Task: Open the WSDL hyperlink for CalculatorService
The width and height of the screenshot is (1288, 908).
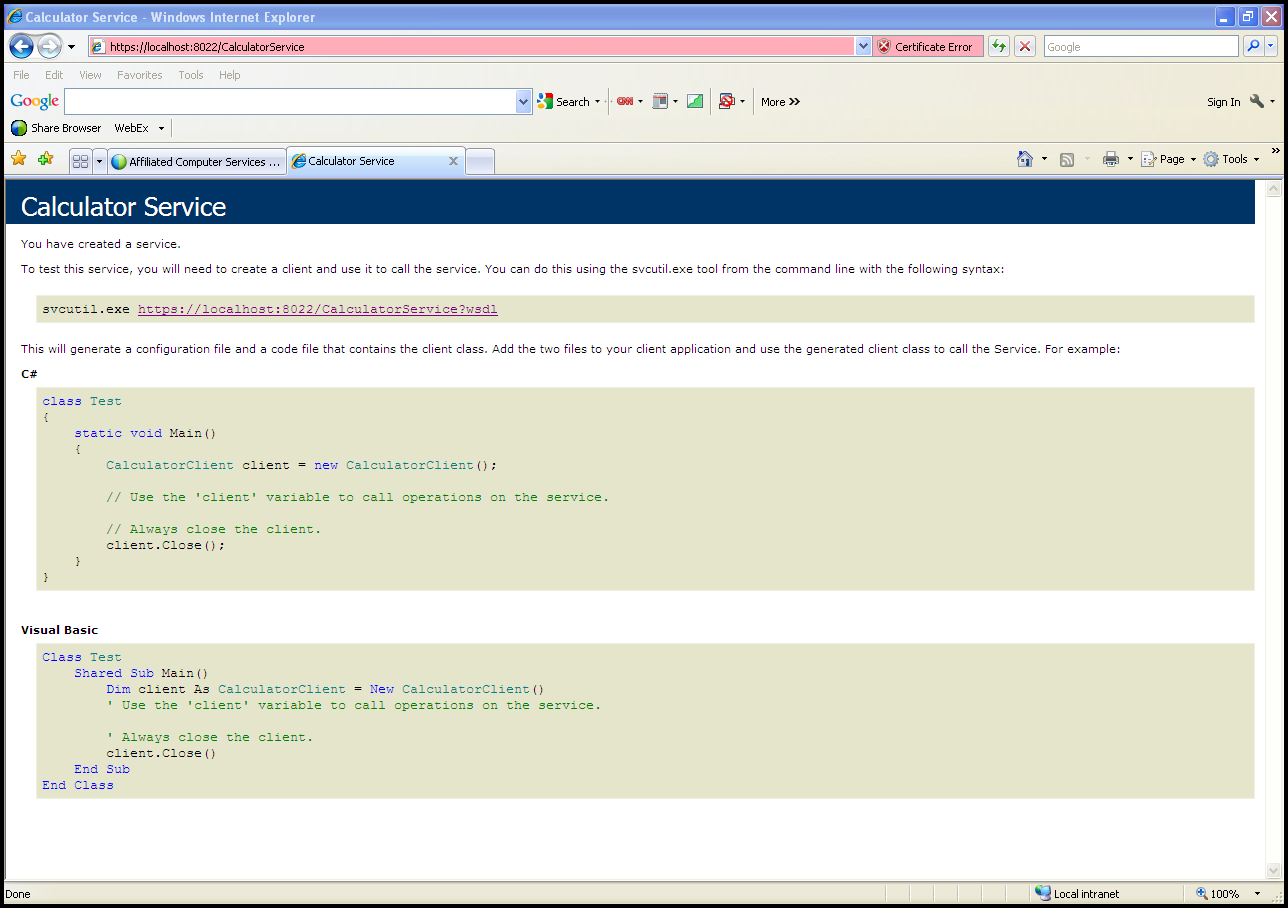Action: [317, 309]
